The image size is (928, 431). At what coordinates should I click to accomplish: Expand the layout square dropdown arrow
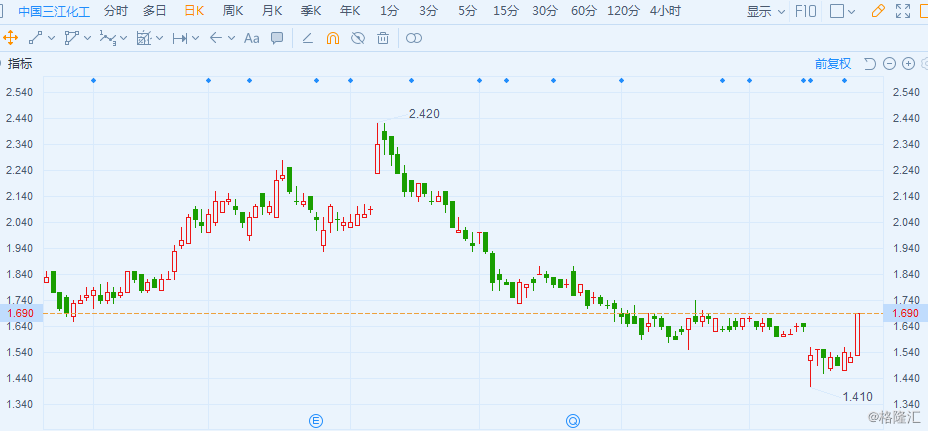852,11
